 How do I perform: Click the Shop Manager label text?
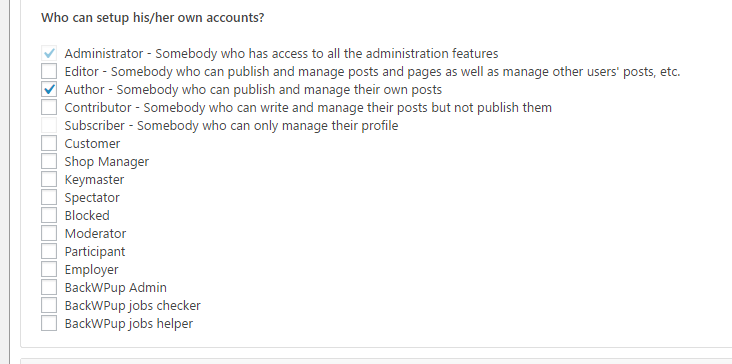click(106, 161)
